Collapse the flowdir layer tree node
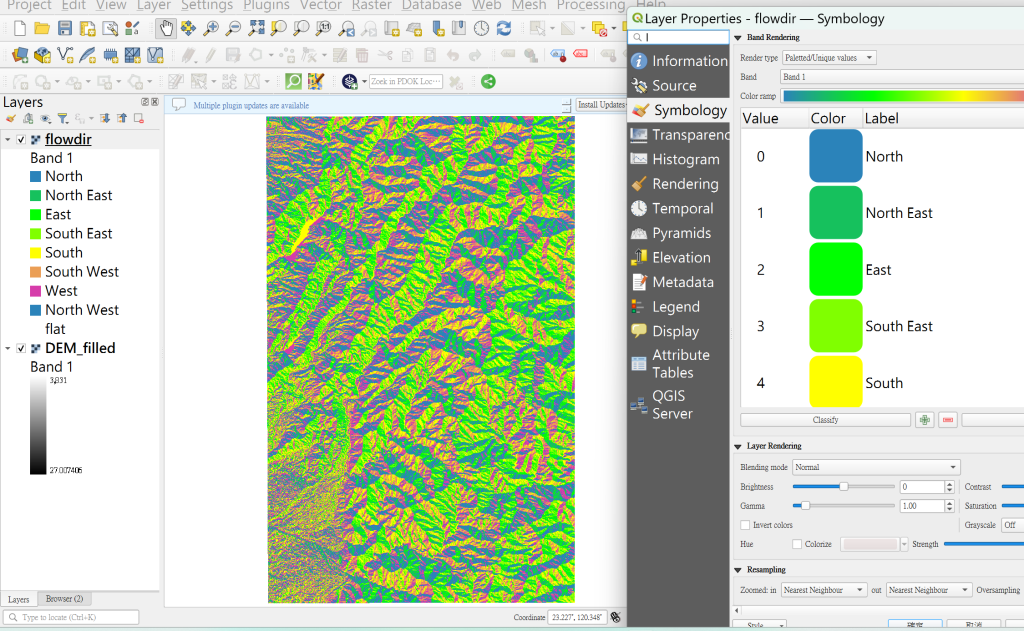 [8, 140]
